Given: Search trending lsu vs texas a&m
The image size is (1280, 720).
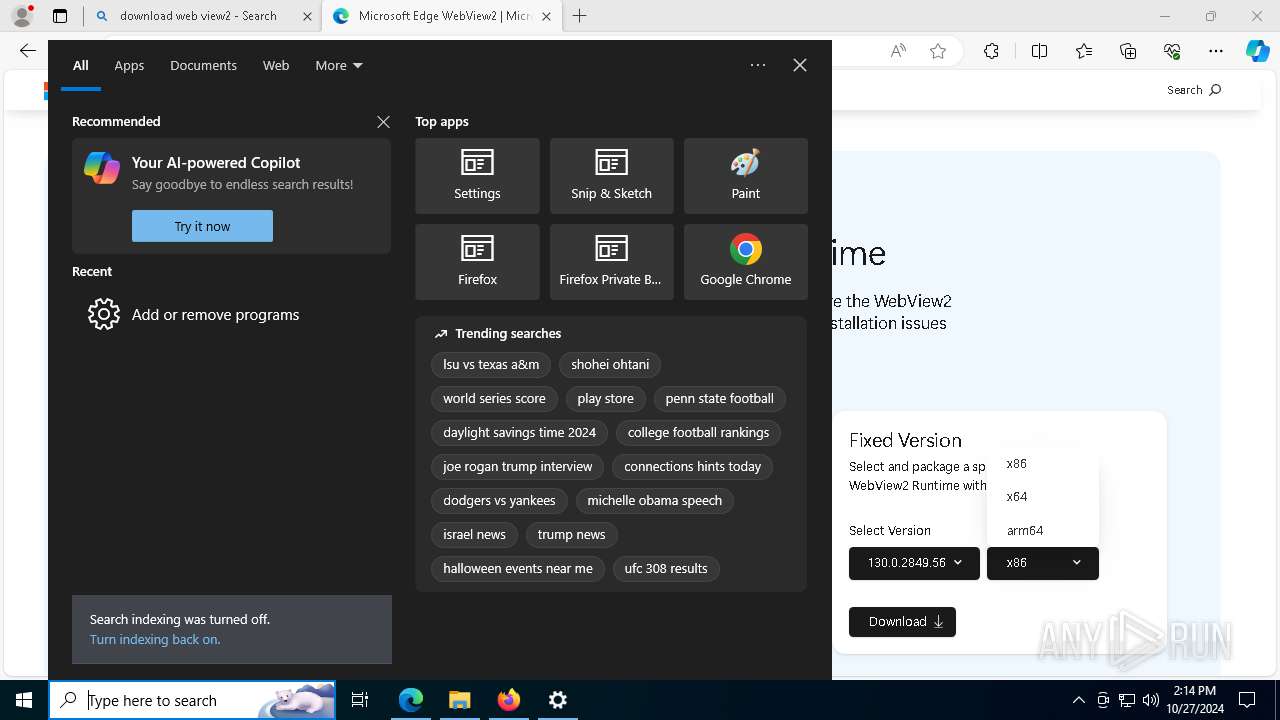Looking at the screenshot, I should [x=491, y=364].
